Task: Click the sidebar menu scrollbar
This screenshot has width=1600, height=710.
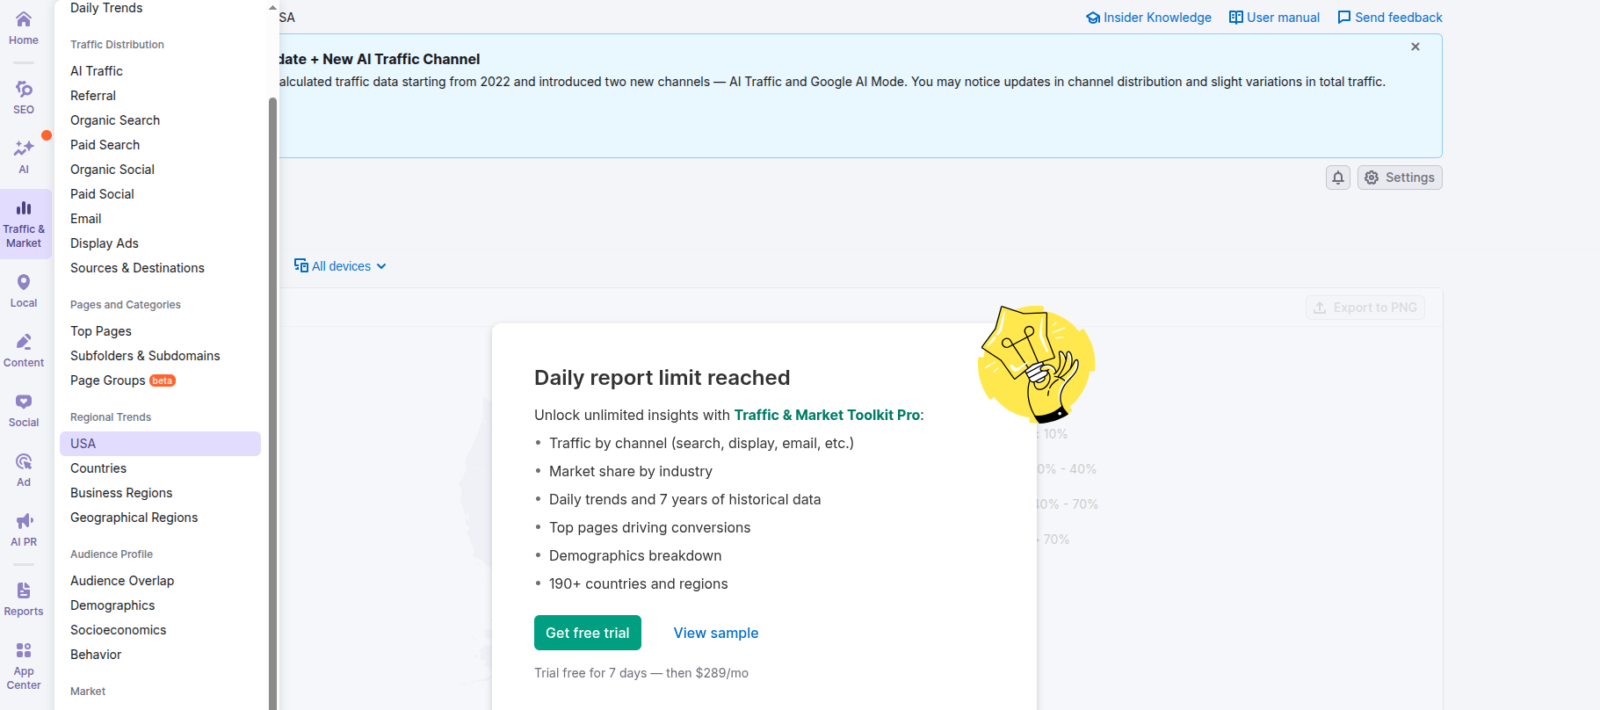Action: tap(272, 400)
